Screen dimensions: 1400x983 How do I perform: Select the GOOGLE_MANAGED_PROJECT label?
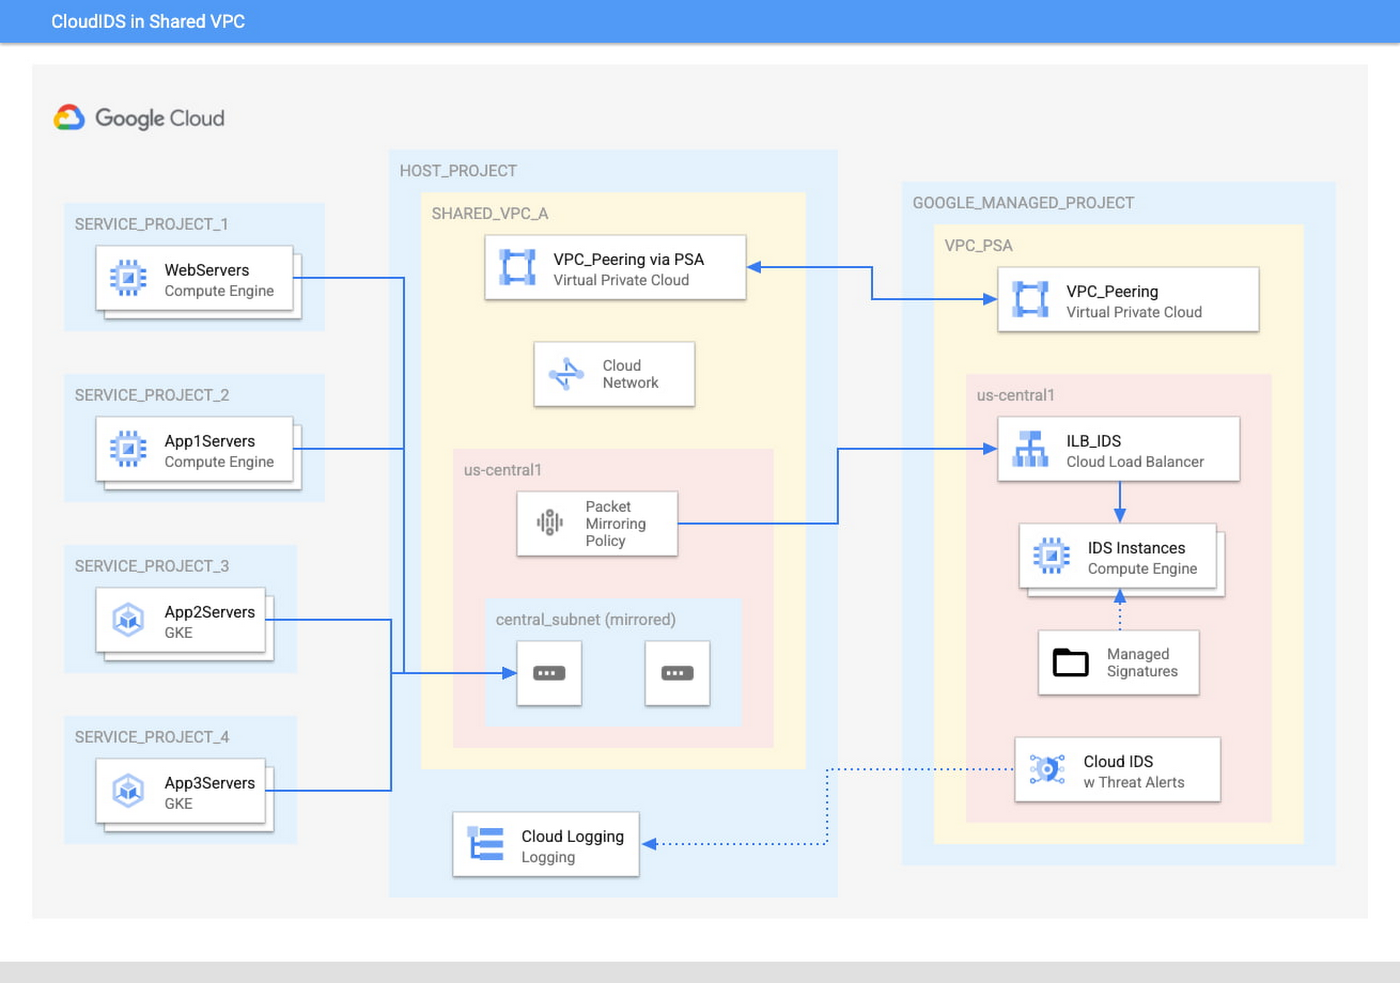1023,203
